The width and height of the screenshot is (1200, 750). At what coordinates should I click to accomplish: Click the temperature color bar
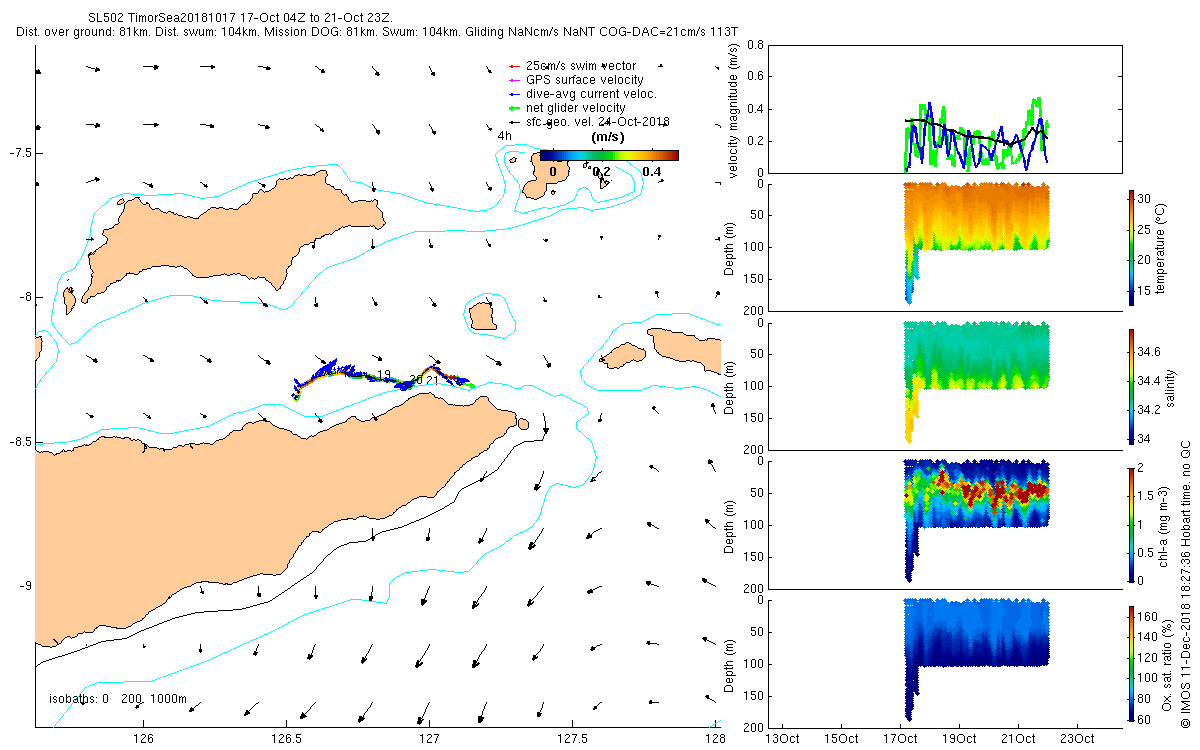(x=1131, y=247)
